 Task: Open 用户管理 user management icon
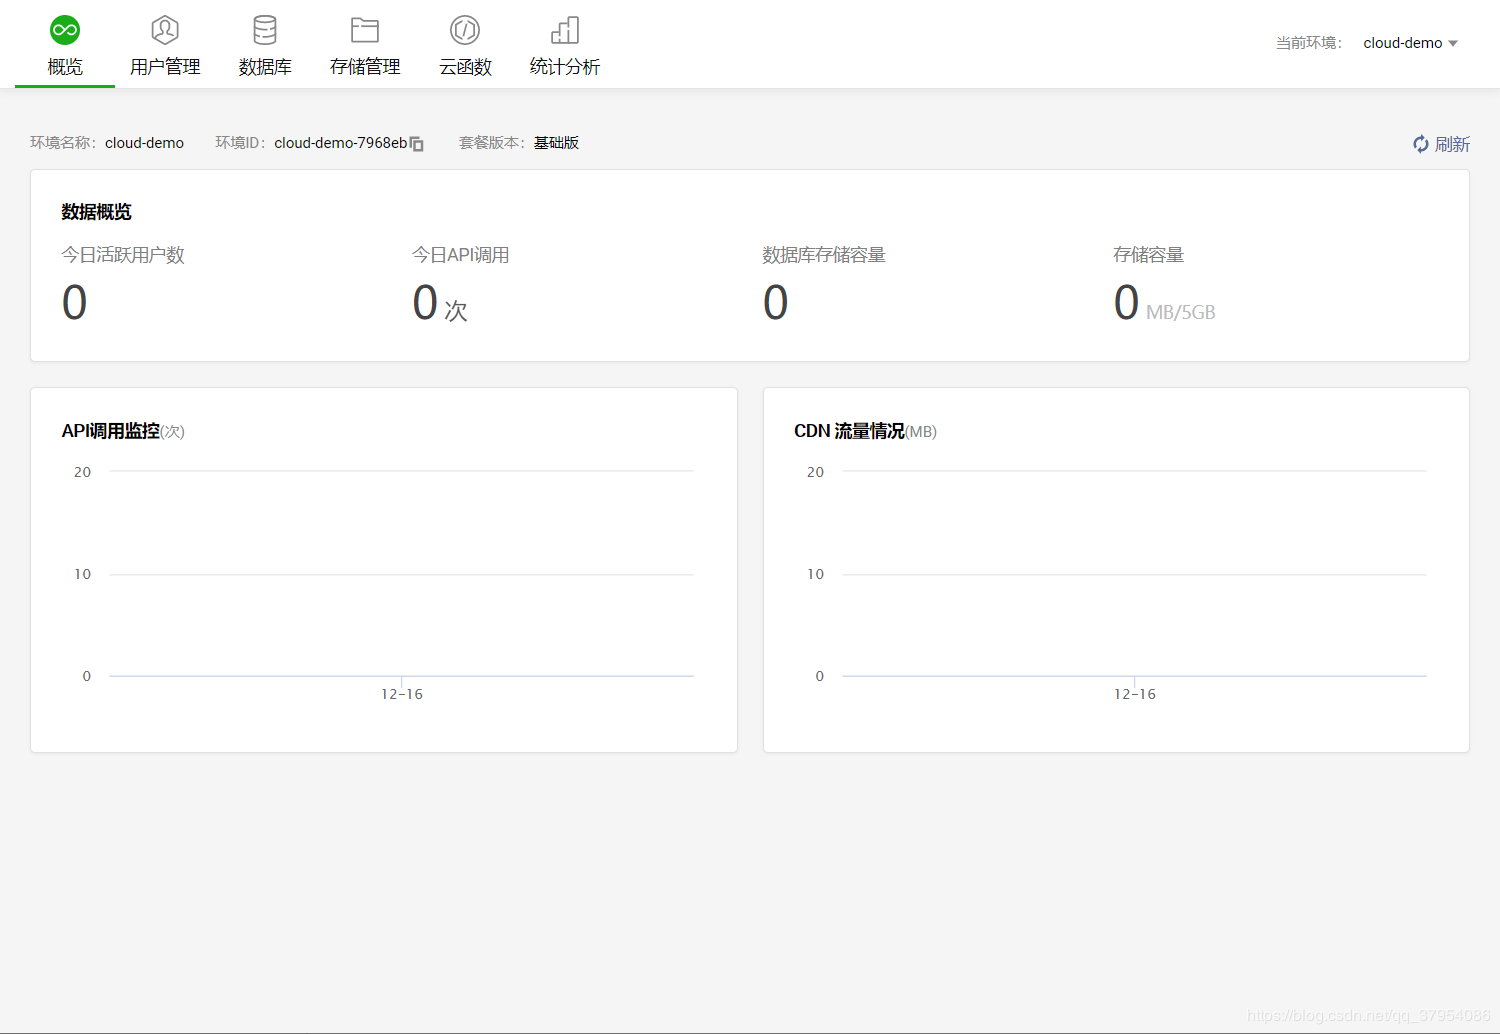tap(165, 30)
